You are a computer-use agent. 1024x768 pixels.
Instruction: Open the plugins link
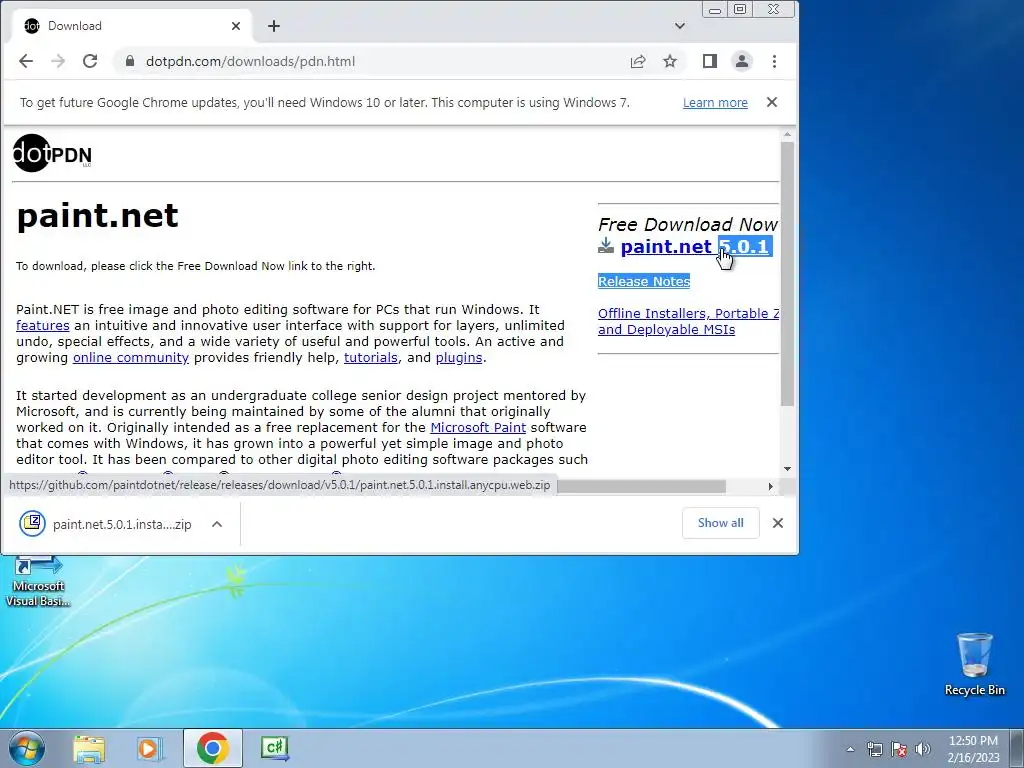tap(459, 357)
